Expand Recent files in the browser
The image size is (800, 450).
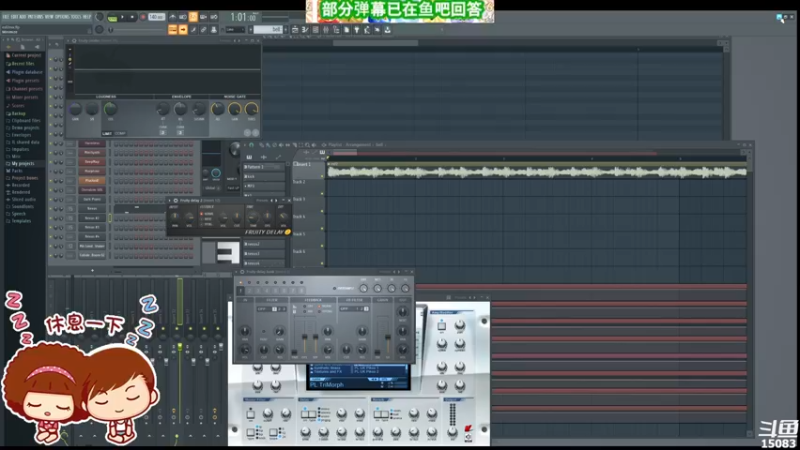[x=20, y=64]
